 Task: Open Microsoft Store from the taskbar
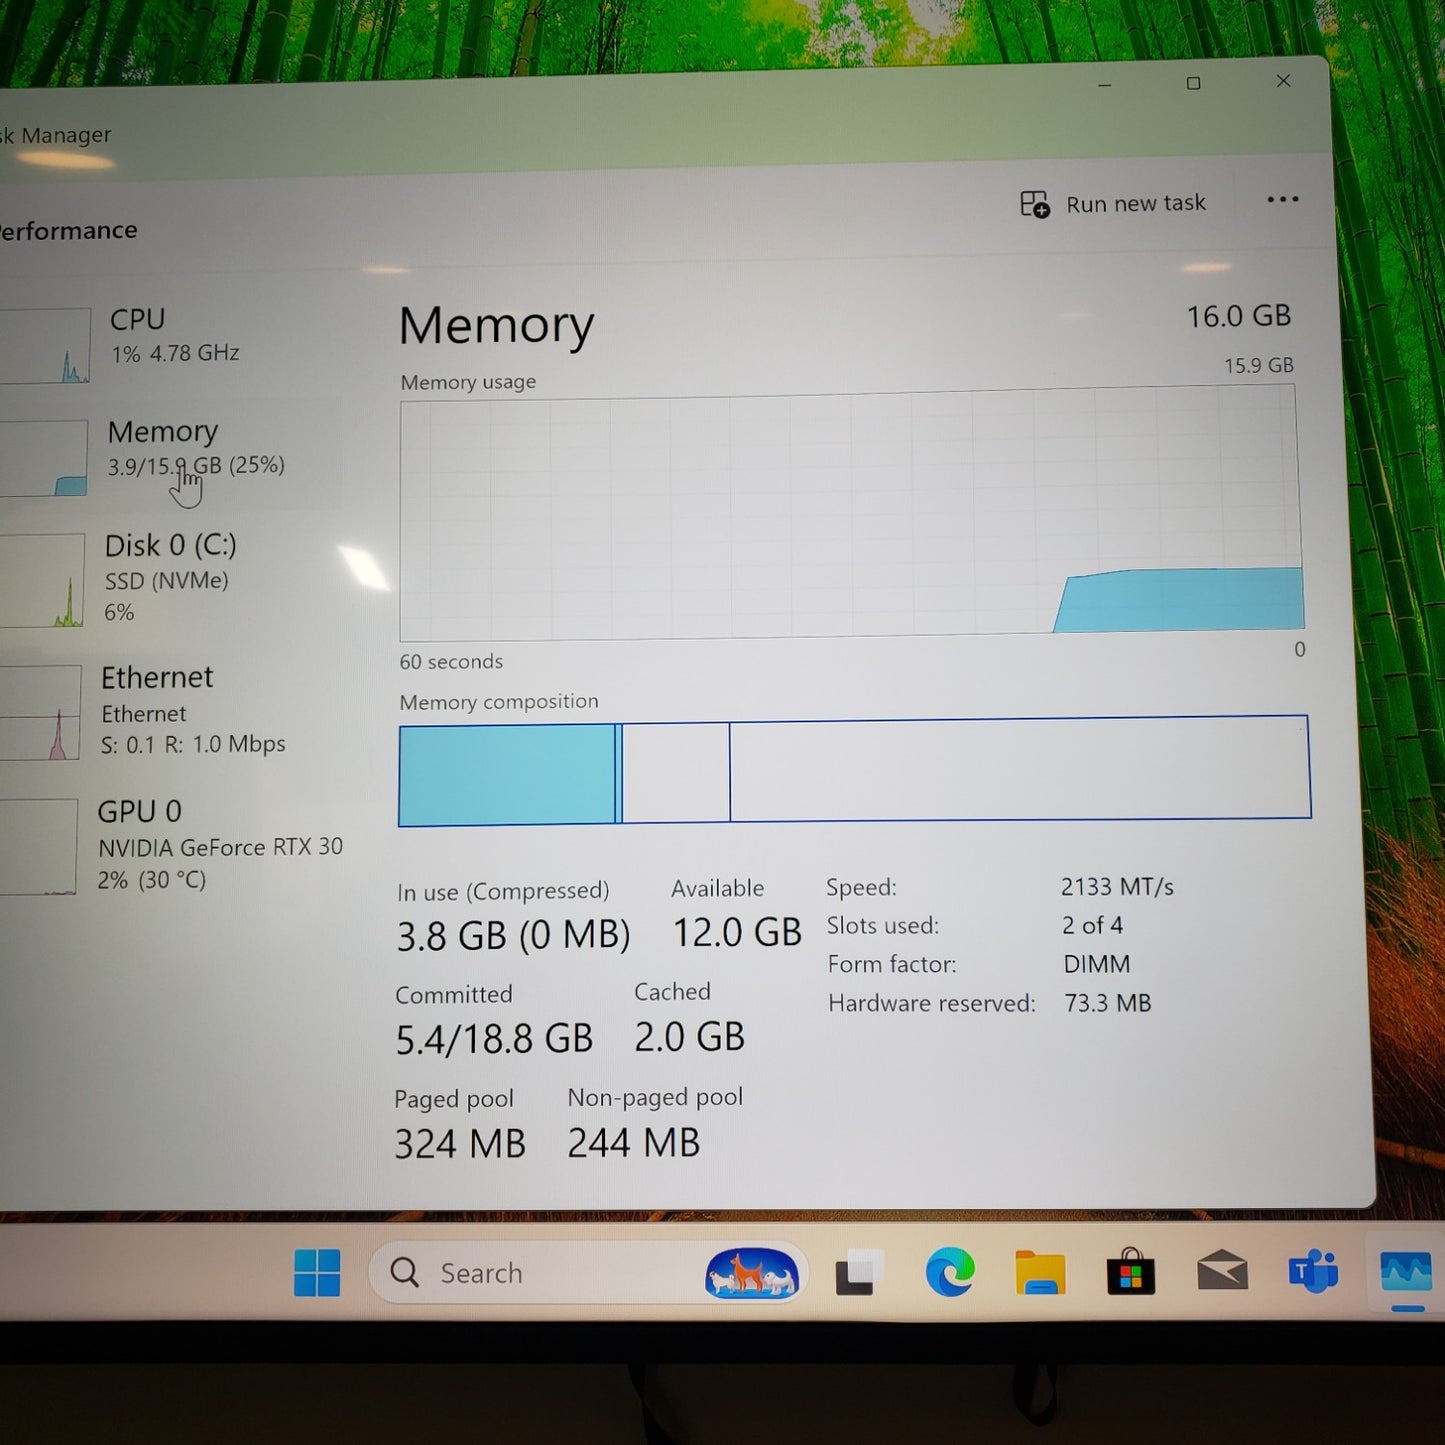(1131, 1273)
